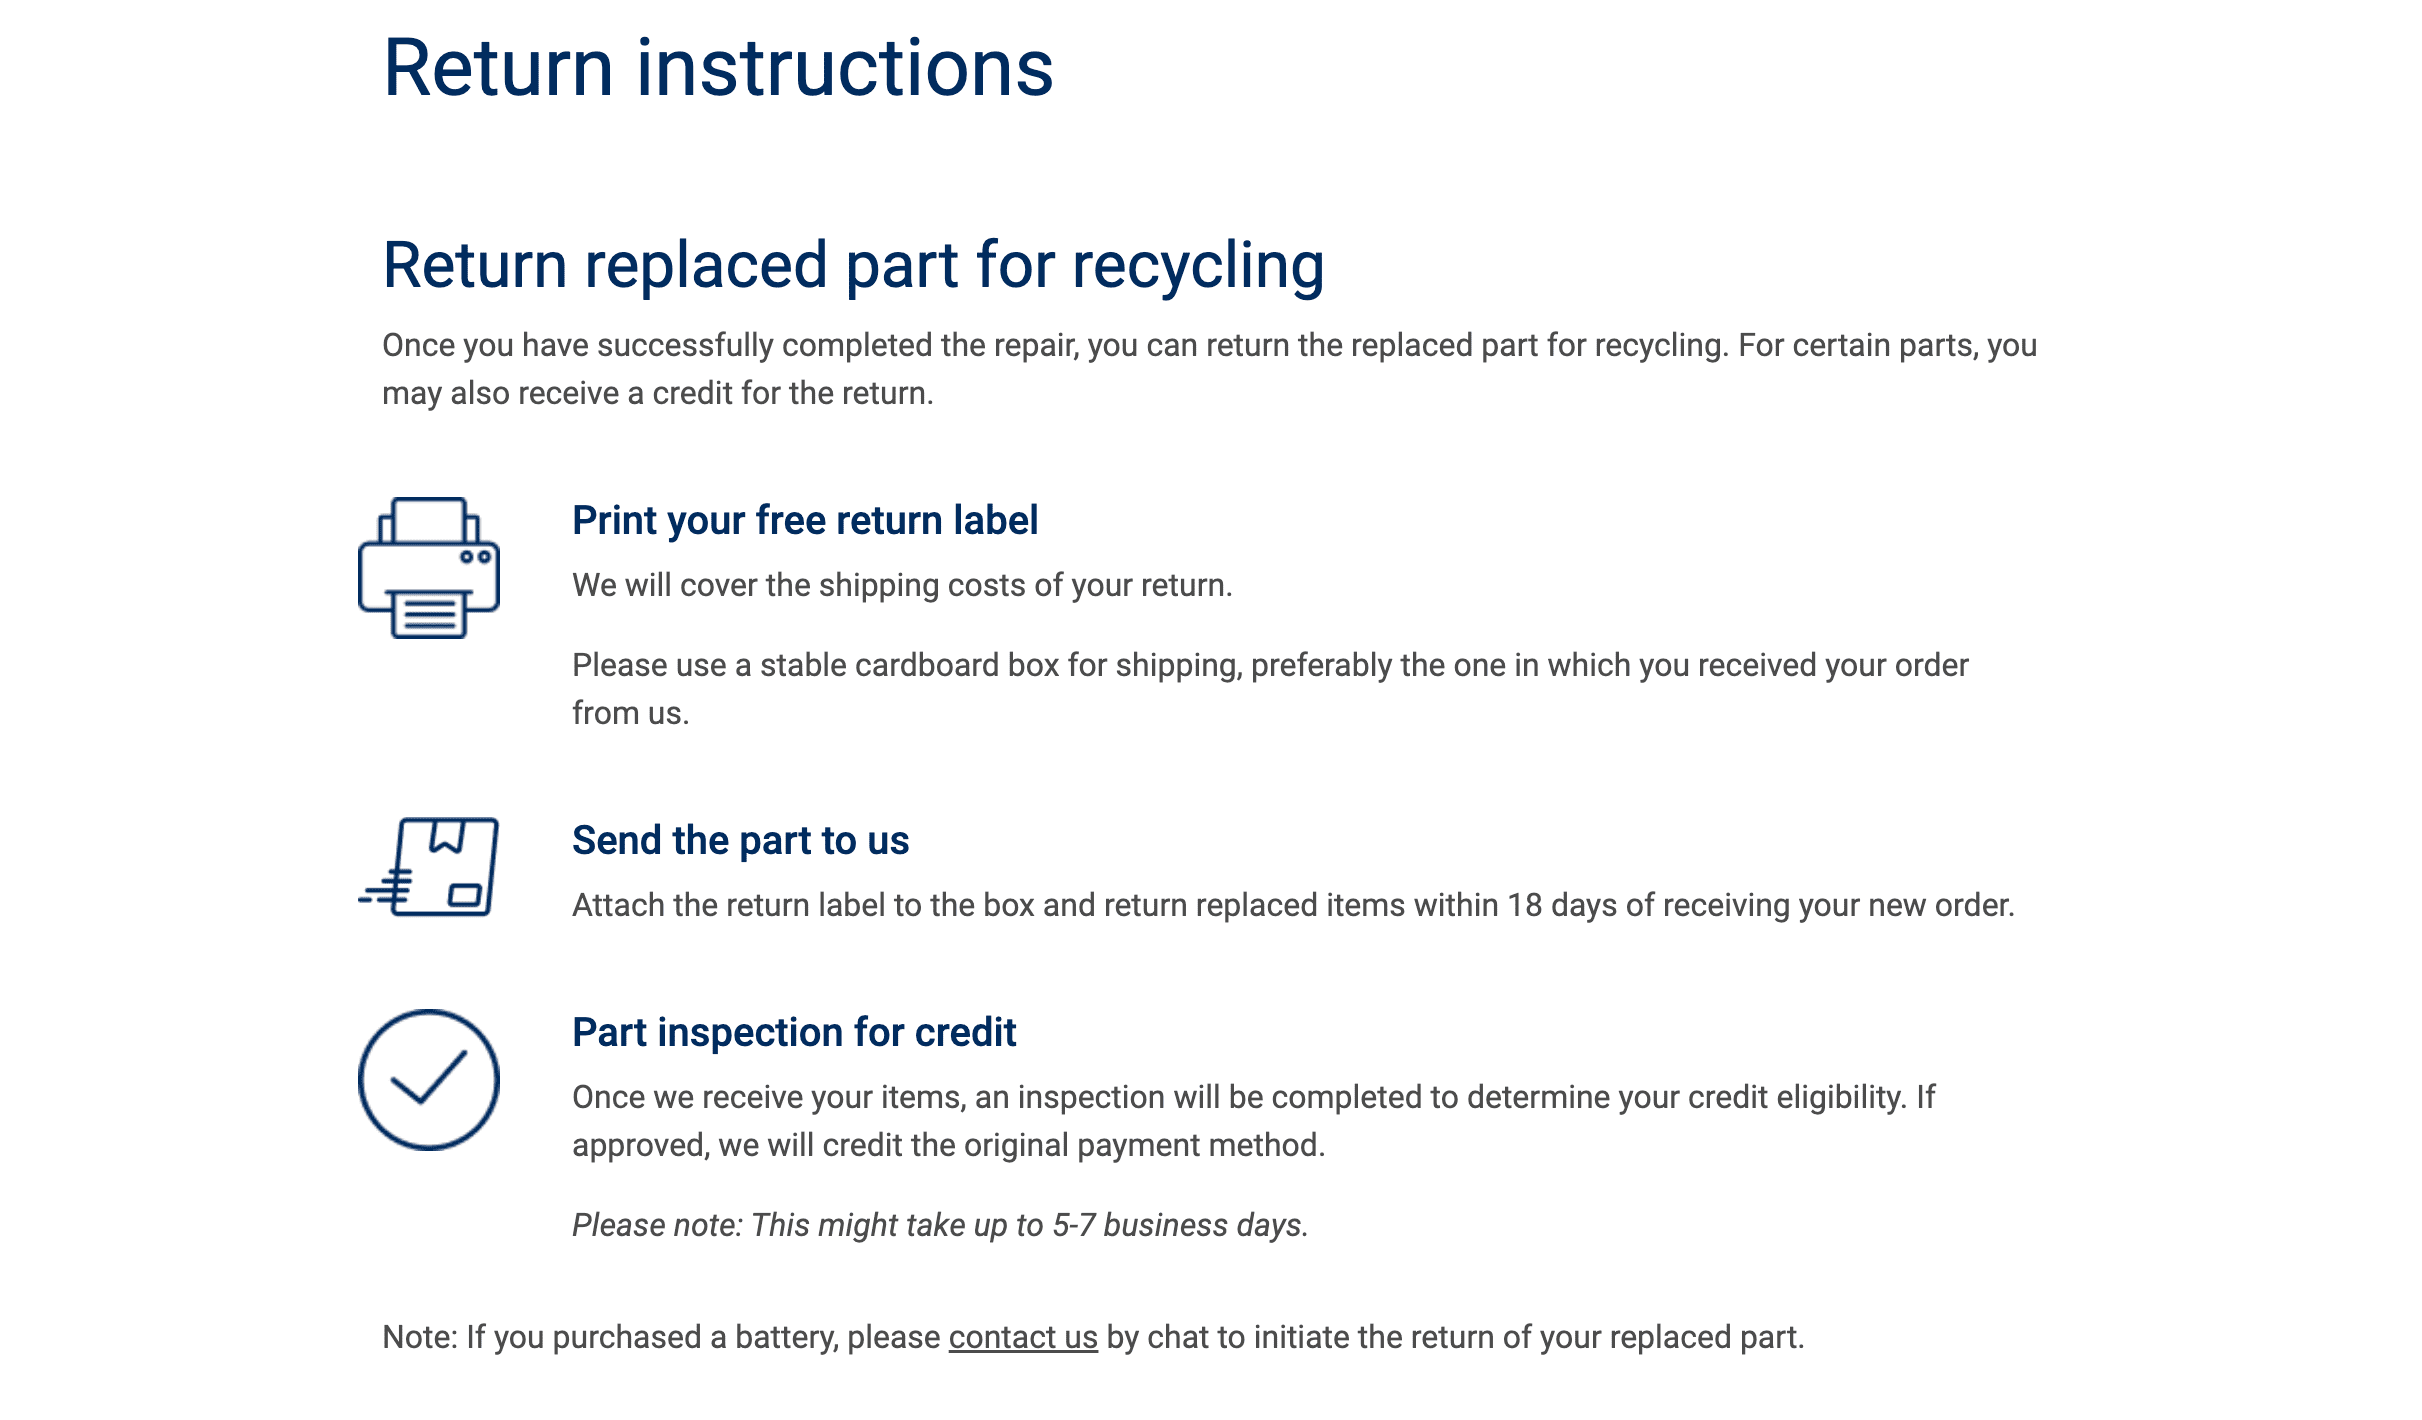Click 'from us.' line under cardboard box text
Screen dimensions: 2422x1420
[x=630, y=713]
